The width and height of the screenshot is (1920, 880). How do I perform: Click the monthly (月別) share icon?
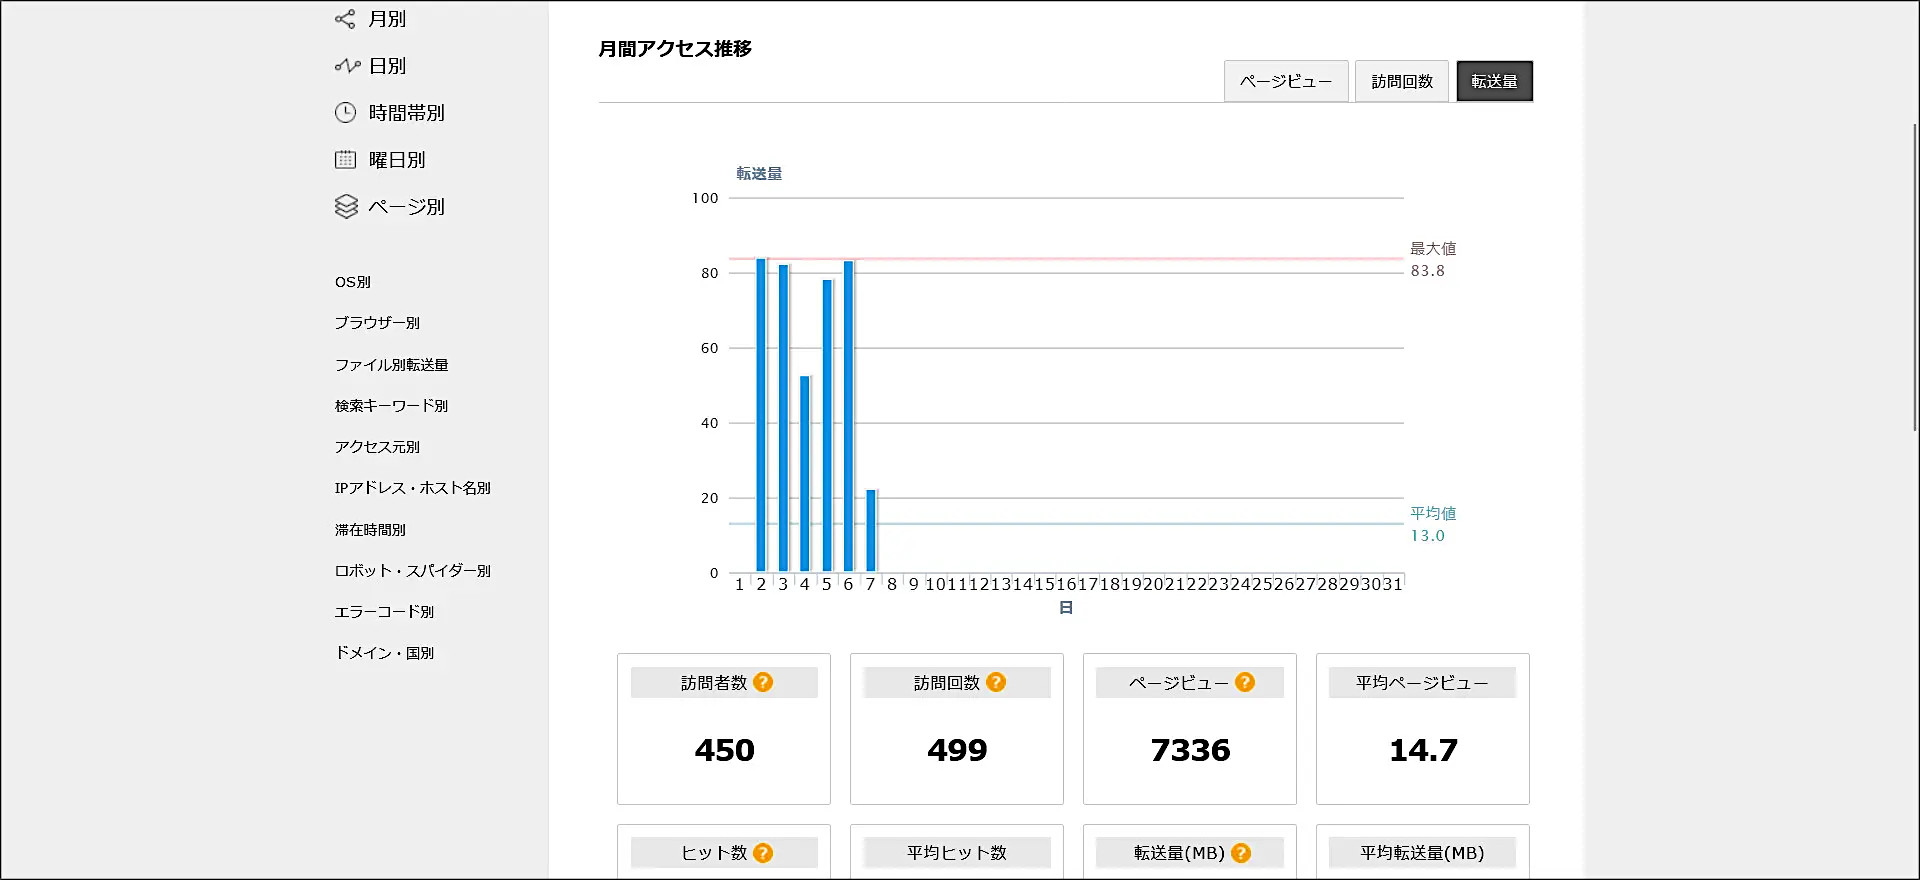click(x=345, y=19)
